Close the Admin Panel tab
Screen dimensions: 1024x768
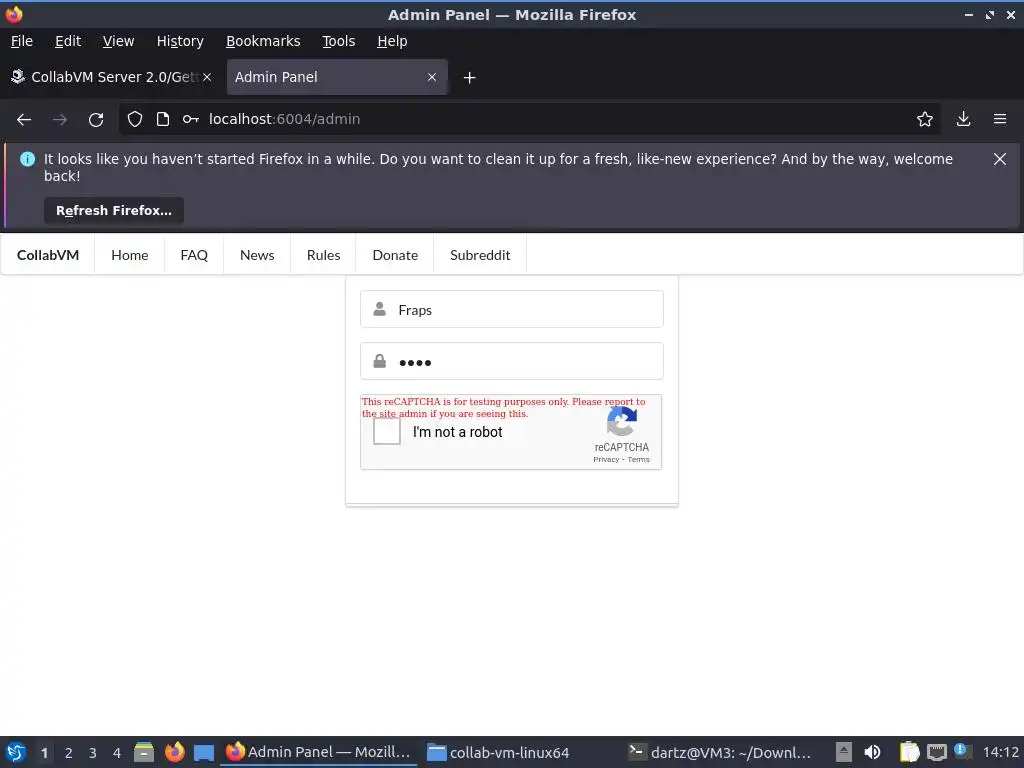click(x=432, y=77)
